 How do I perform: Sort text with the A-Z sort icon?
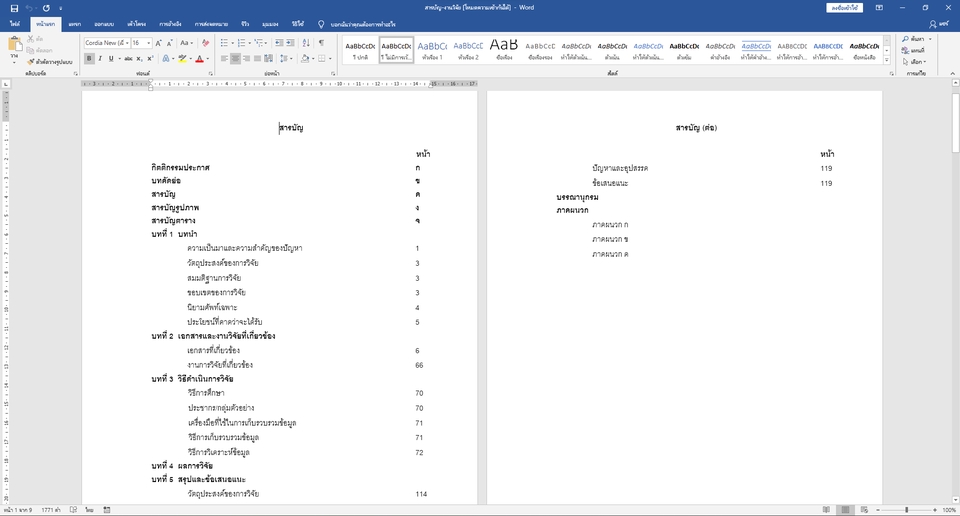306,43
